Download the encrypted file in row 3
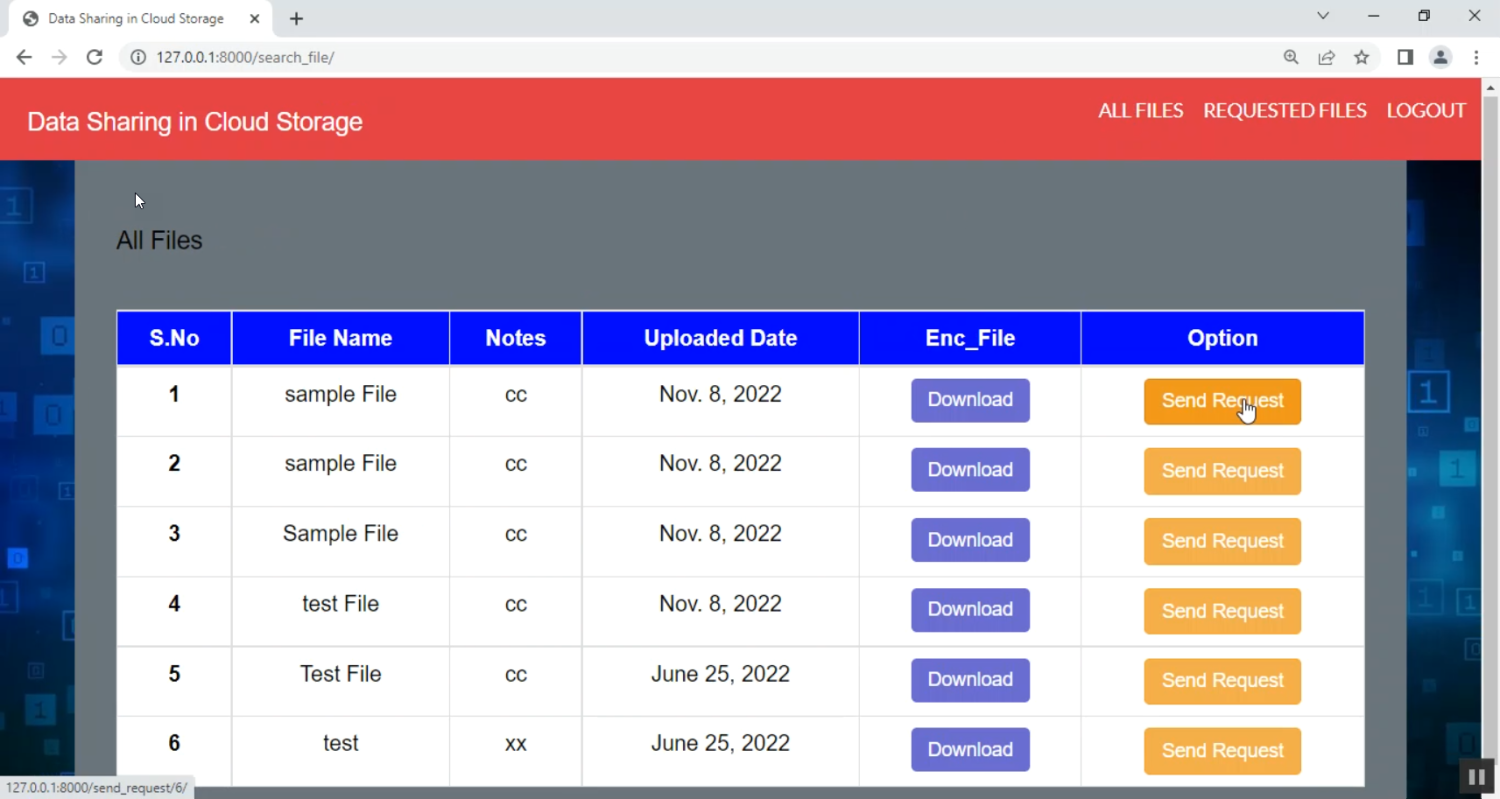1500x799 pixels. point(970,540)
